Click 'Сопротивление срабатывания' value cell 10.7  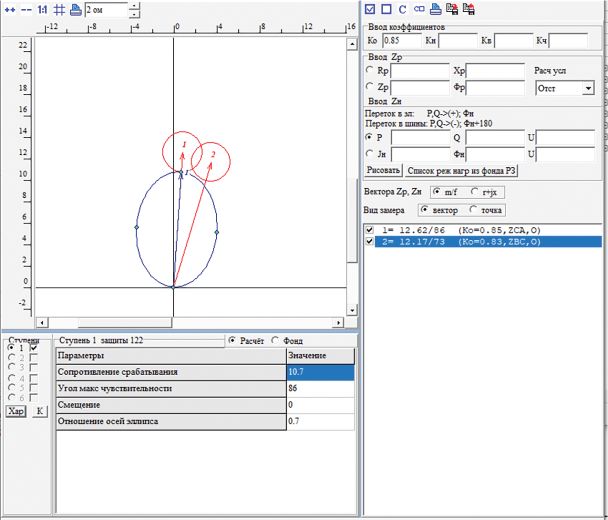tap(320, 372)
